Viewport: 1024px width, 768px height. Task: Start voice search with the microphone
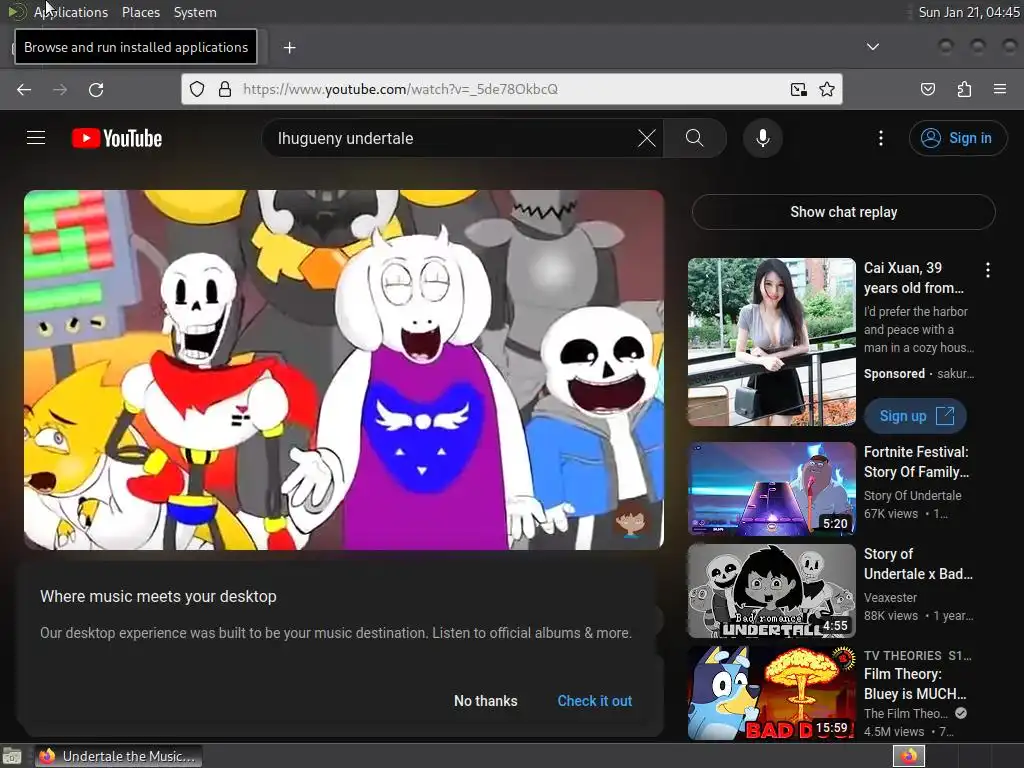[x=763, y=138]
